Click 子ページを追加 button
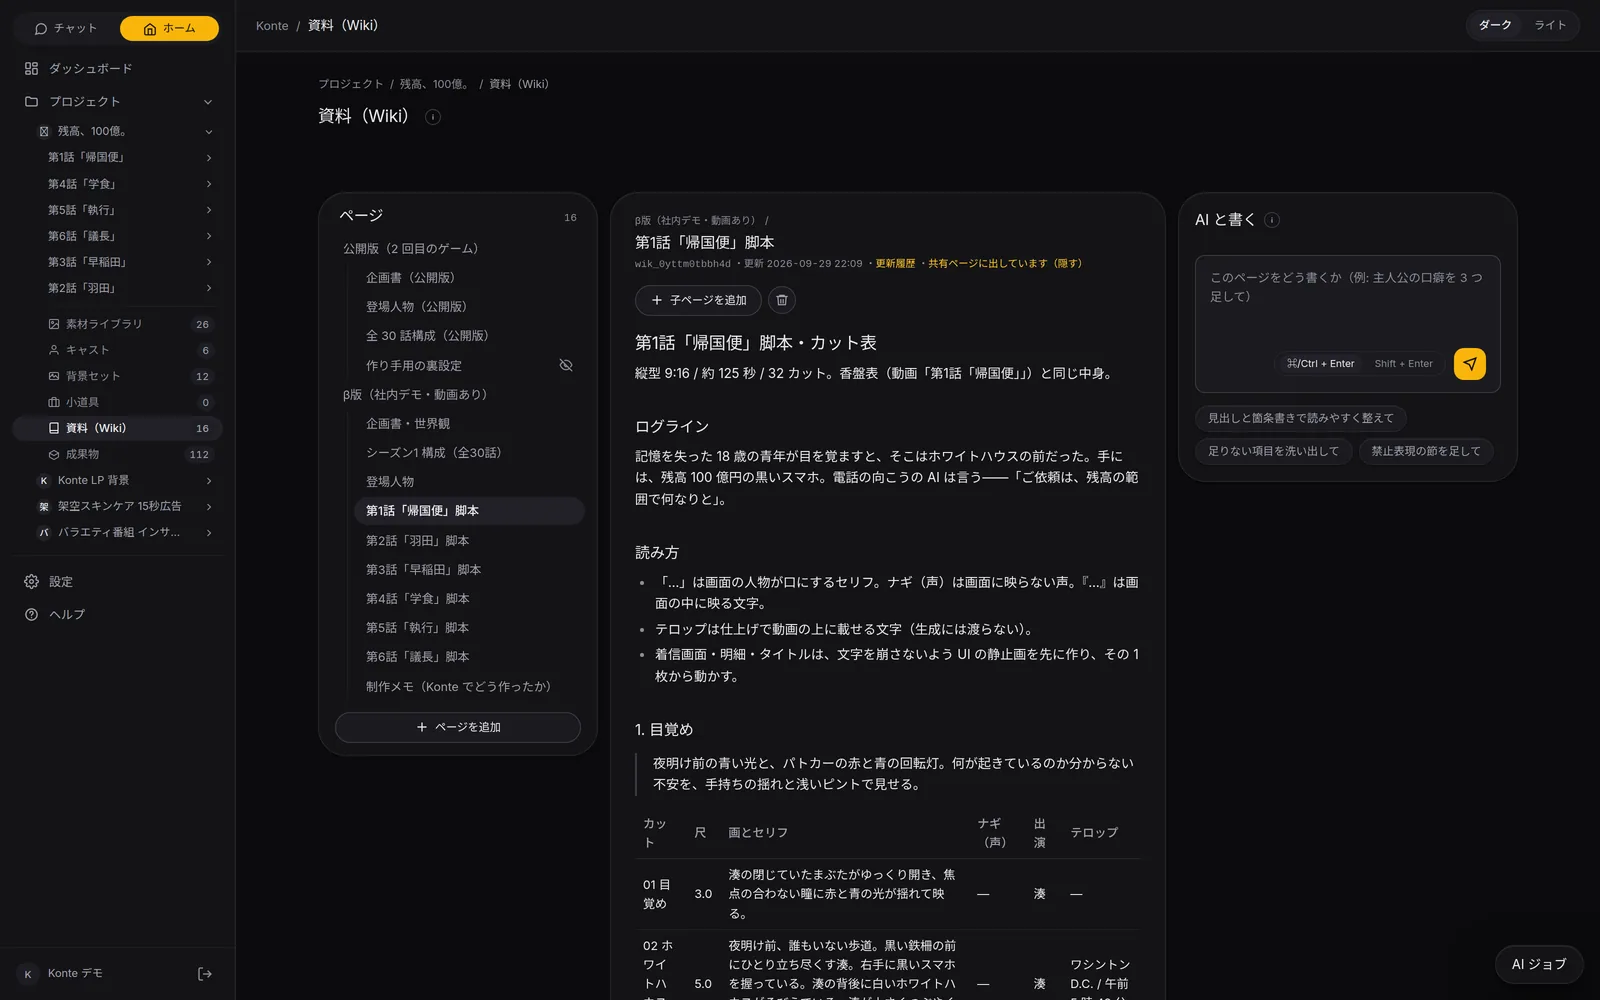The image size is (1600, 1000). tap(698, 300)
